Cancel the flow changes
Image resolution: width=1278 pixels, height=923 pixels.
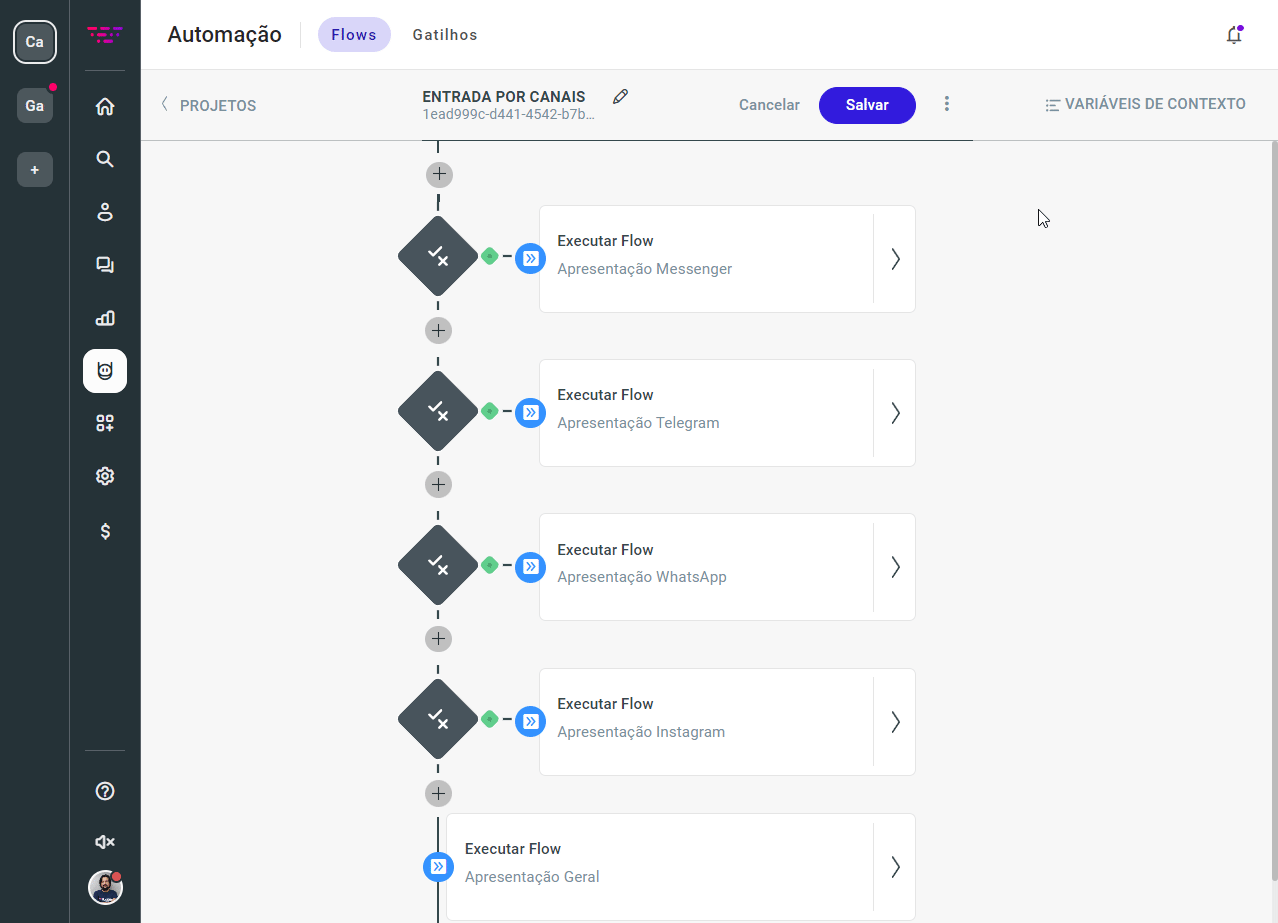(769, 105)
